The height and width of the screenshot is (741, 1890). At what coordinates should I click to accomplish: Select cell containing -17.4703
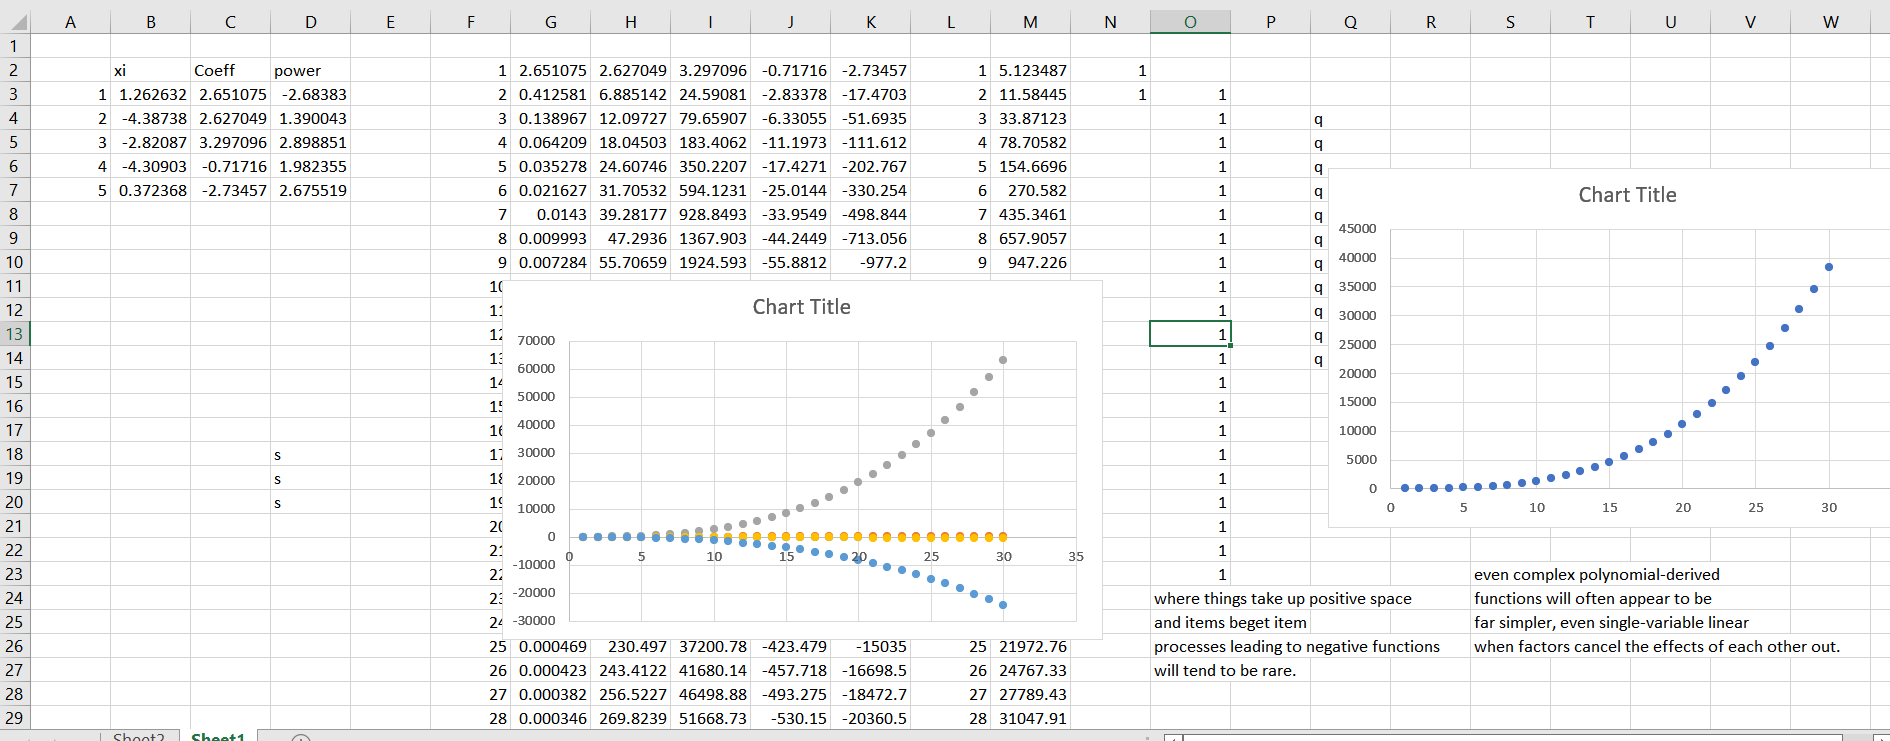tap(870, 94)
